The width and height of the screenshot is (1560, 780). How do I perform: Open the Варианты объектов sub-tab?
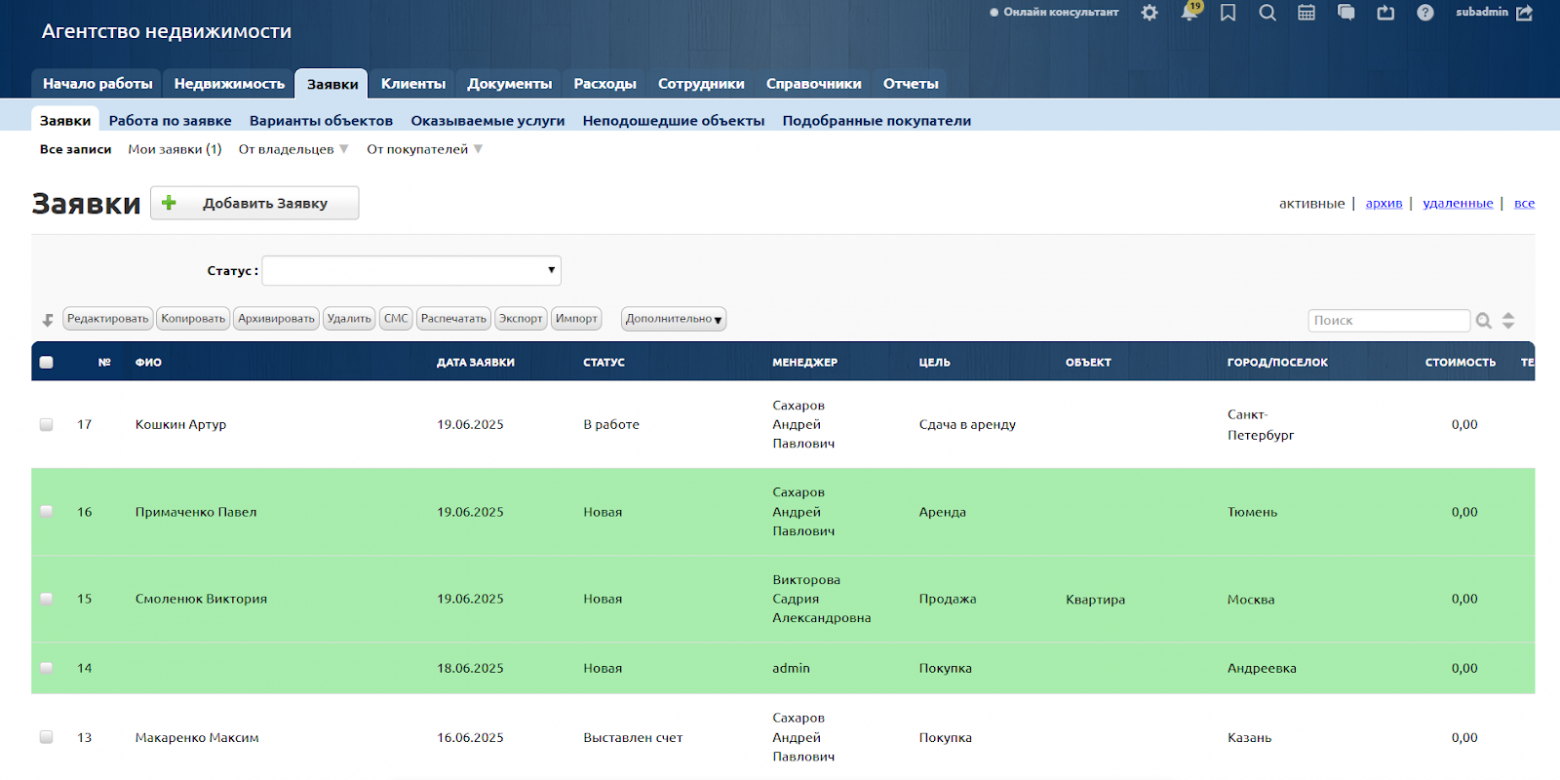coord(321,121)
